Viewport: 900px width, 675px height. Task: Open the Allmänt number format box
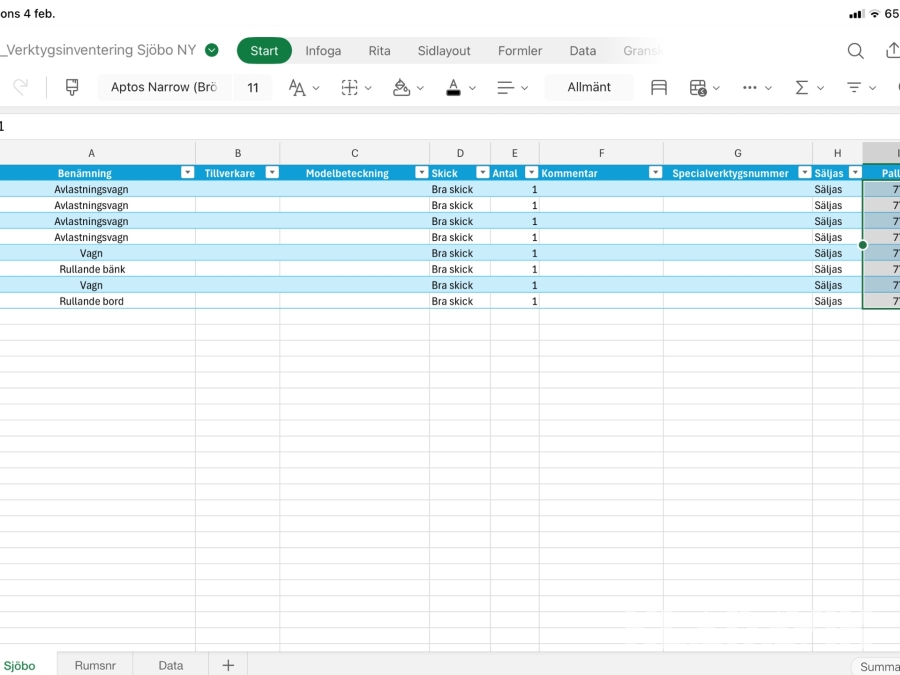click(589, 88)
